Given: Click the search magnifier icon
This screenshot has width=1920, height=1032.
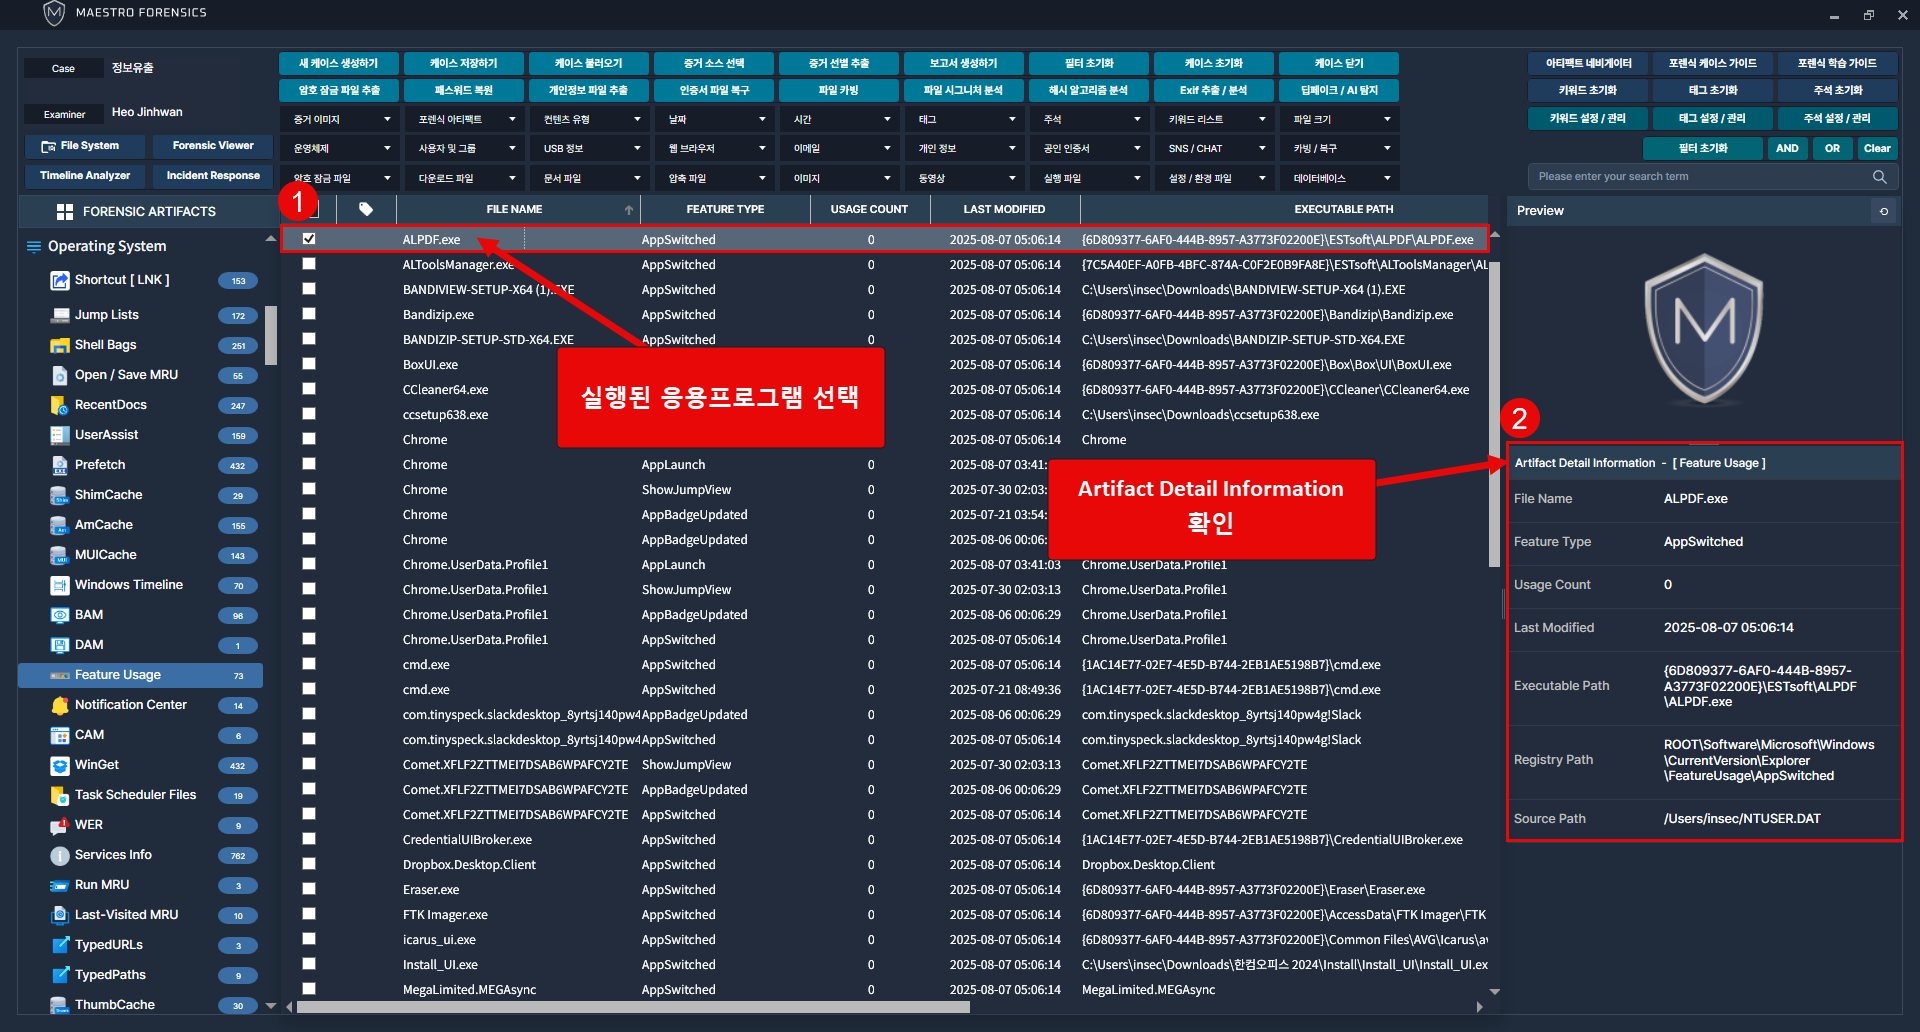Looking at the screenshot, I should [x=1879, y=177].
